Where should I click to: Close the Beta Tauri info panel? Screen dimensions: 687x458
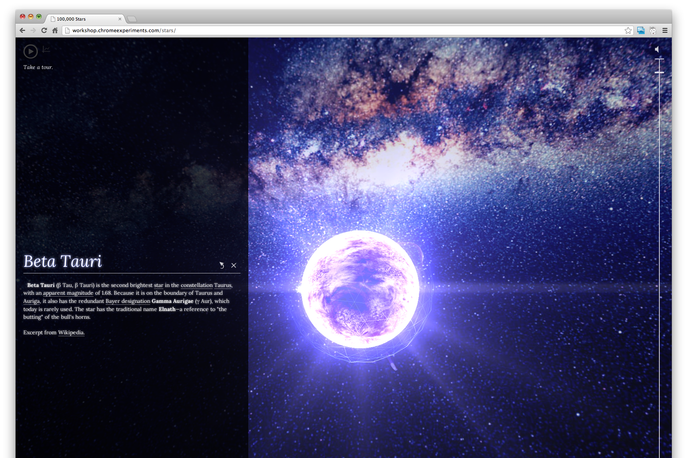click(234, 265)
